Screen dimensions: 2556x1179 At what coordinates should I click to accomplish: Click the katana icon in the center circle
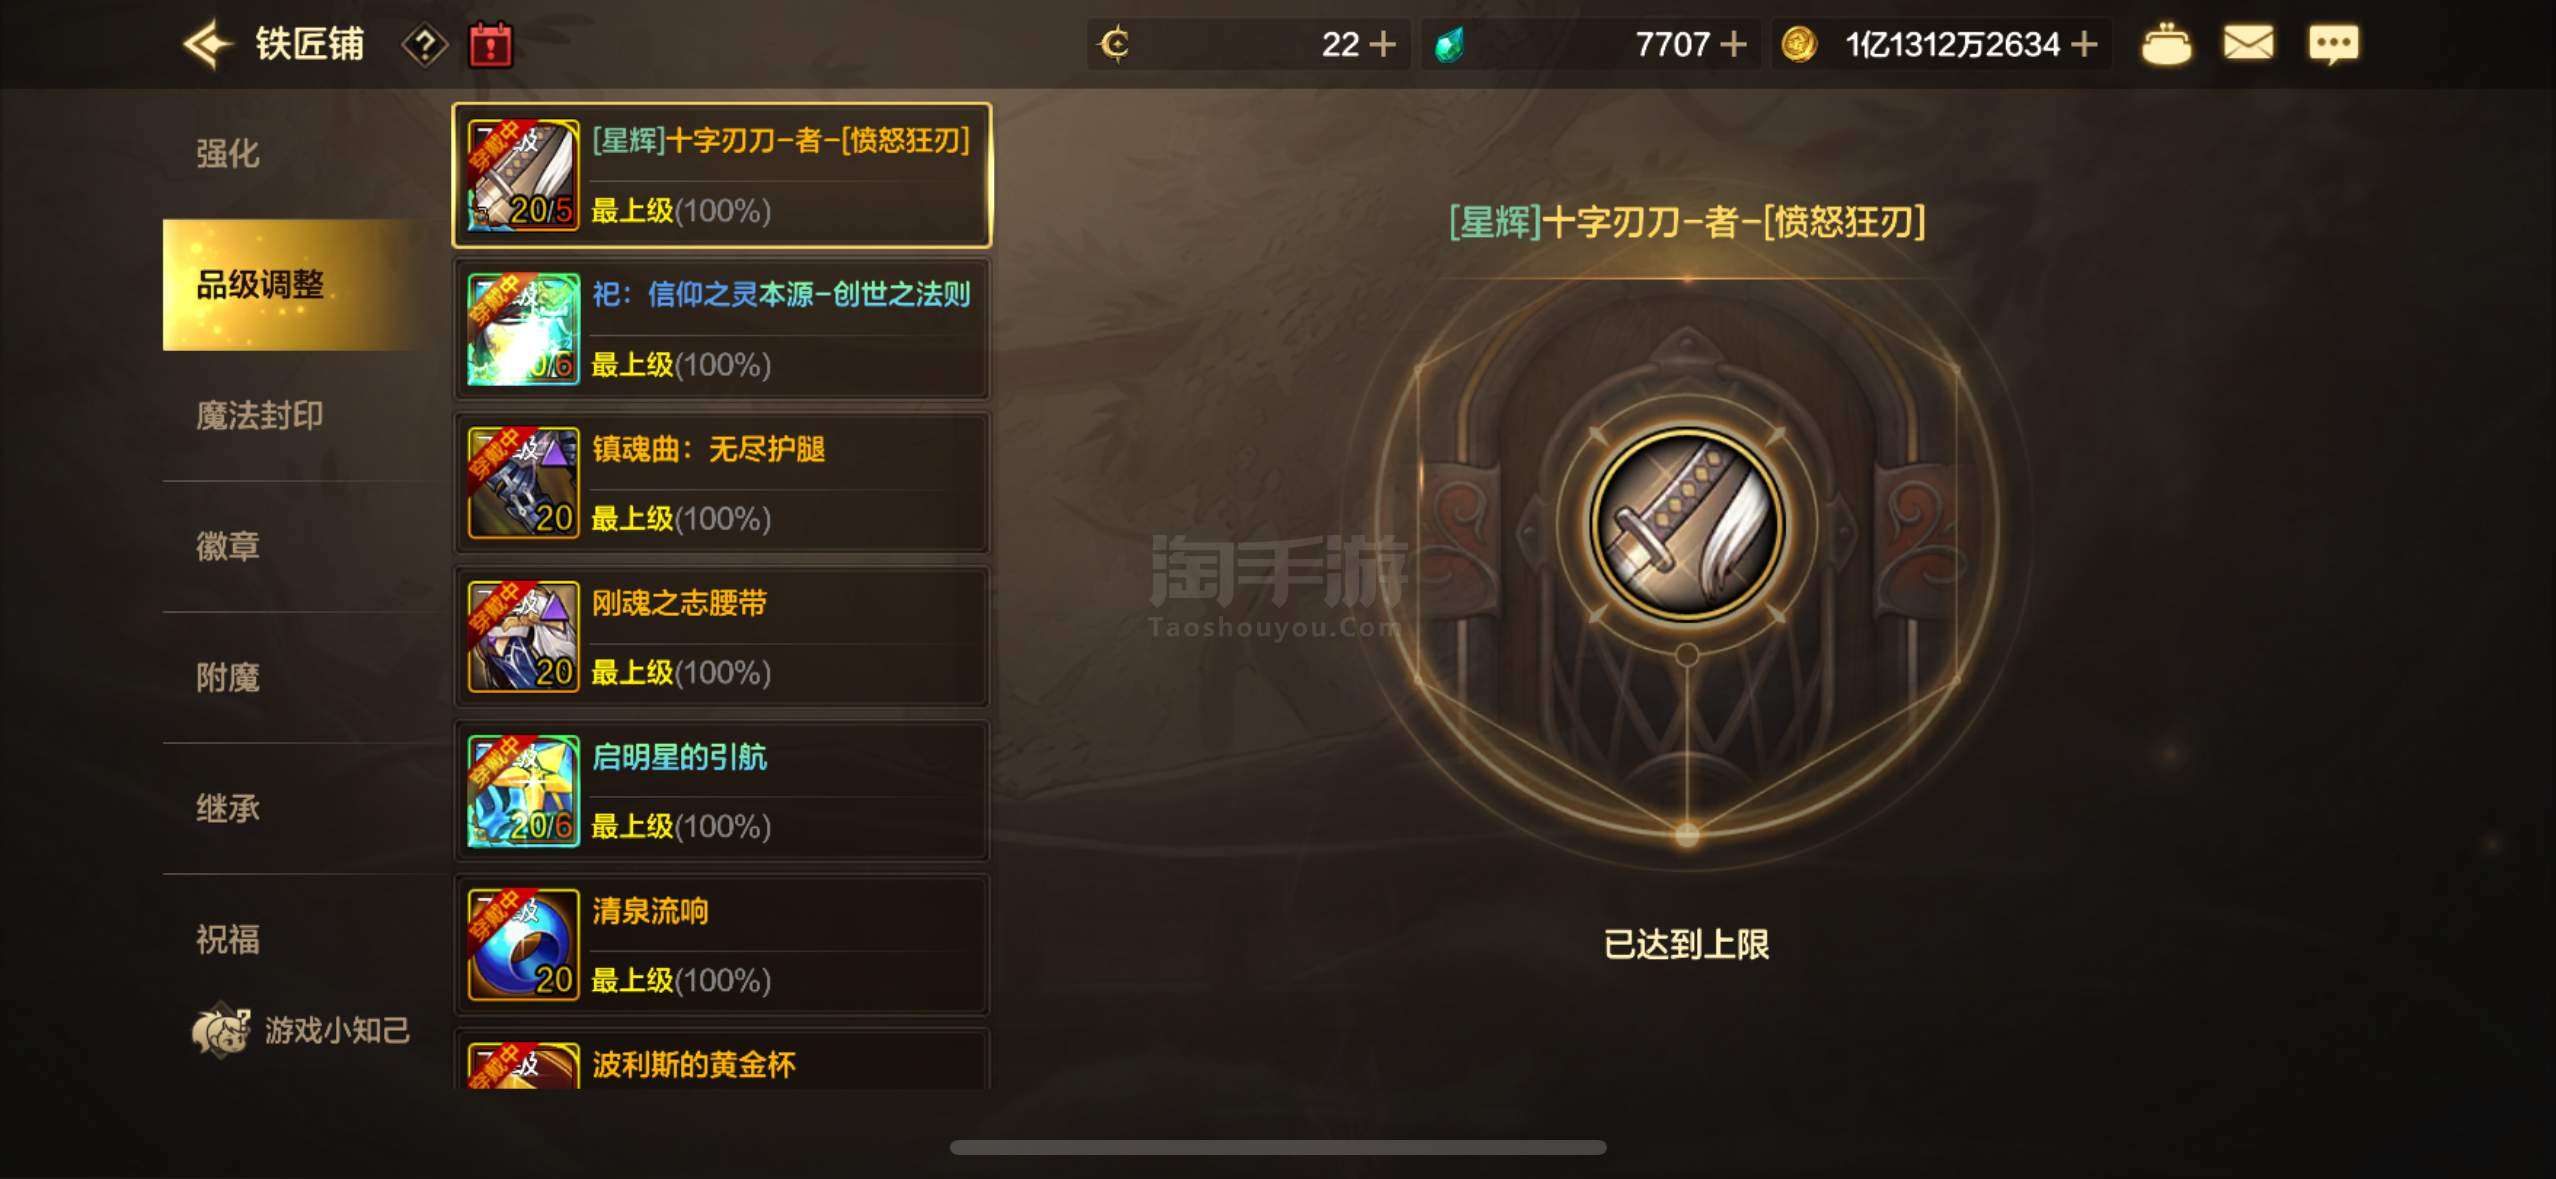[1687, 524]
